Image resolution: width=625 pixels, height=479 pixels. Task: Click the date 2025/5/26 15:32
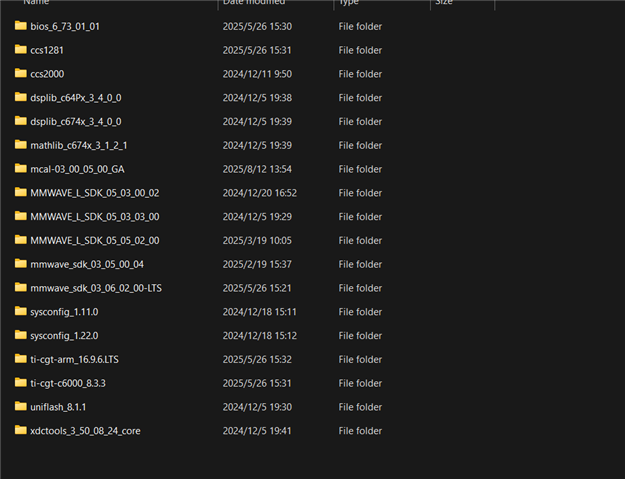257,359
